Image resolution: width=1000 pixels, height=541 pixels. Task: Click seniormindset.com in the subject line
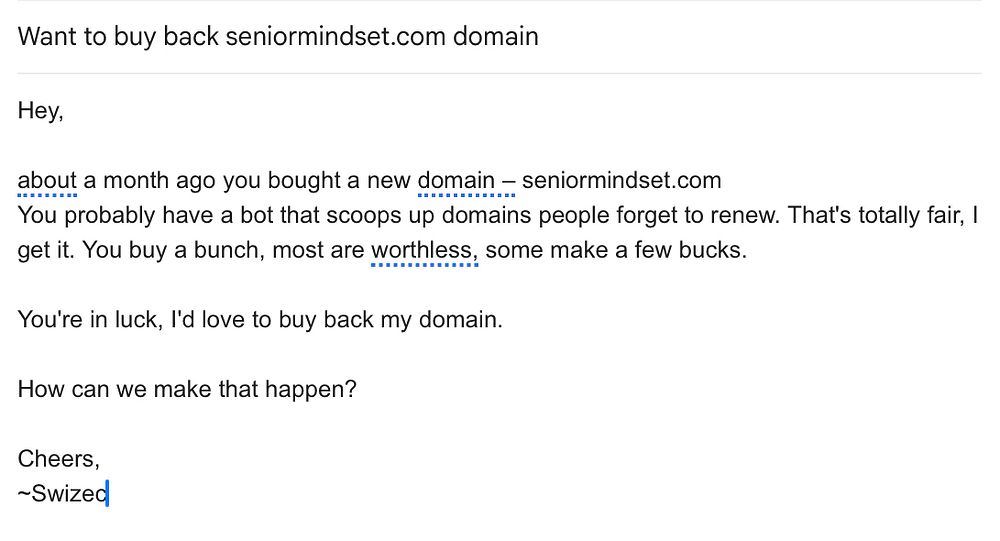click(x=335, y=36)
